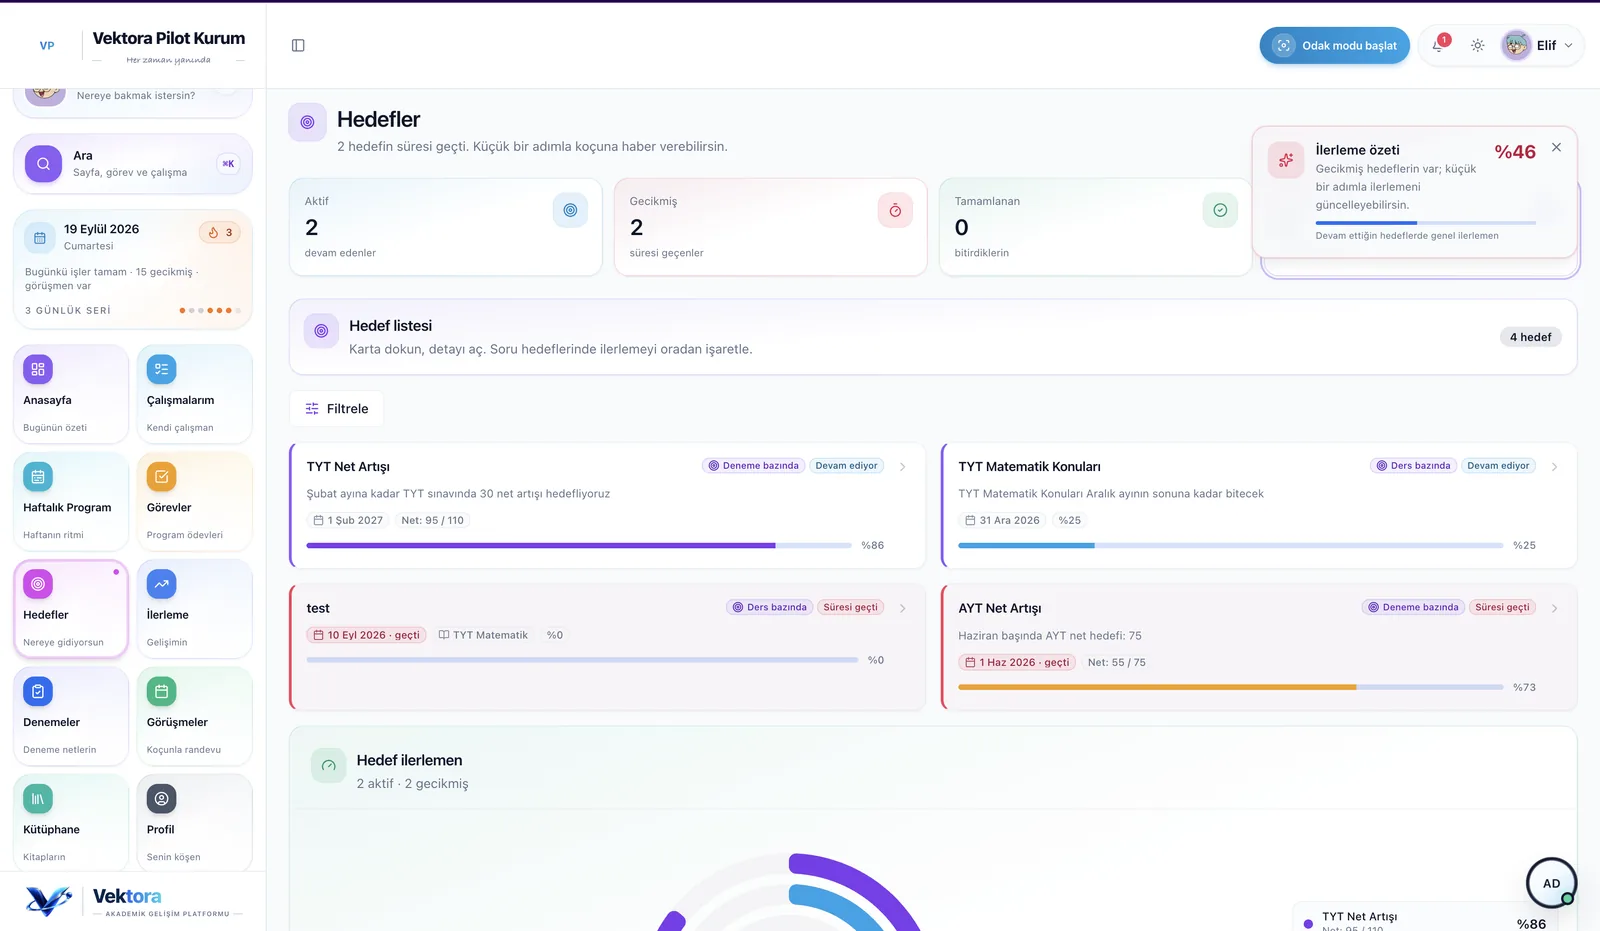Click Süresi geçti badge on test goal
The height and width of the screenshot is (931, 1600).
click(850, 607)
